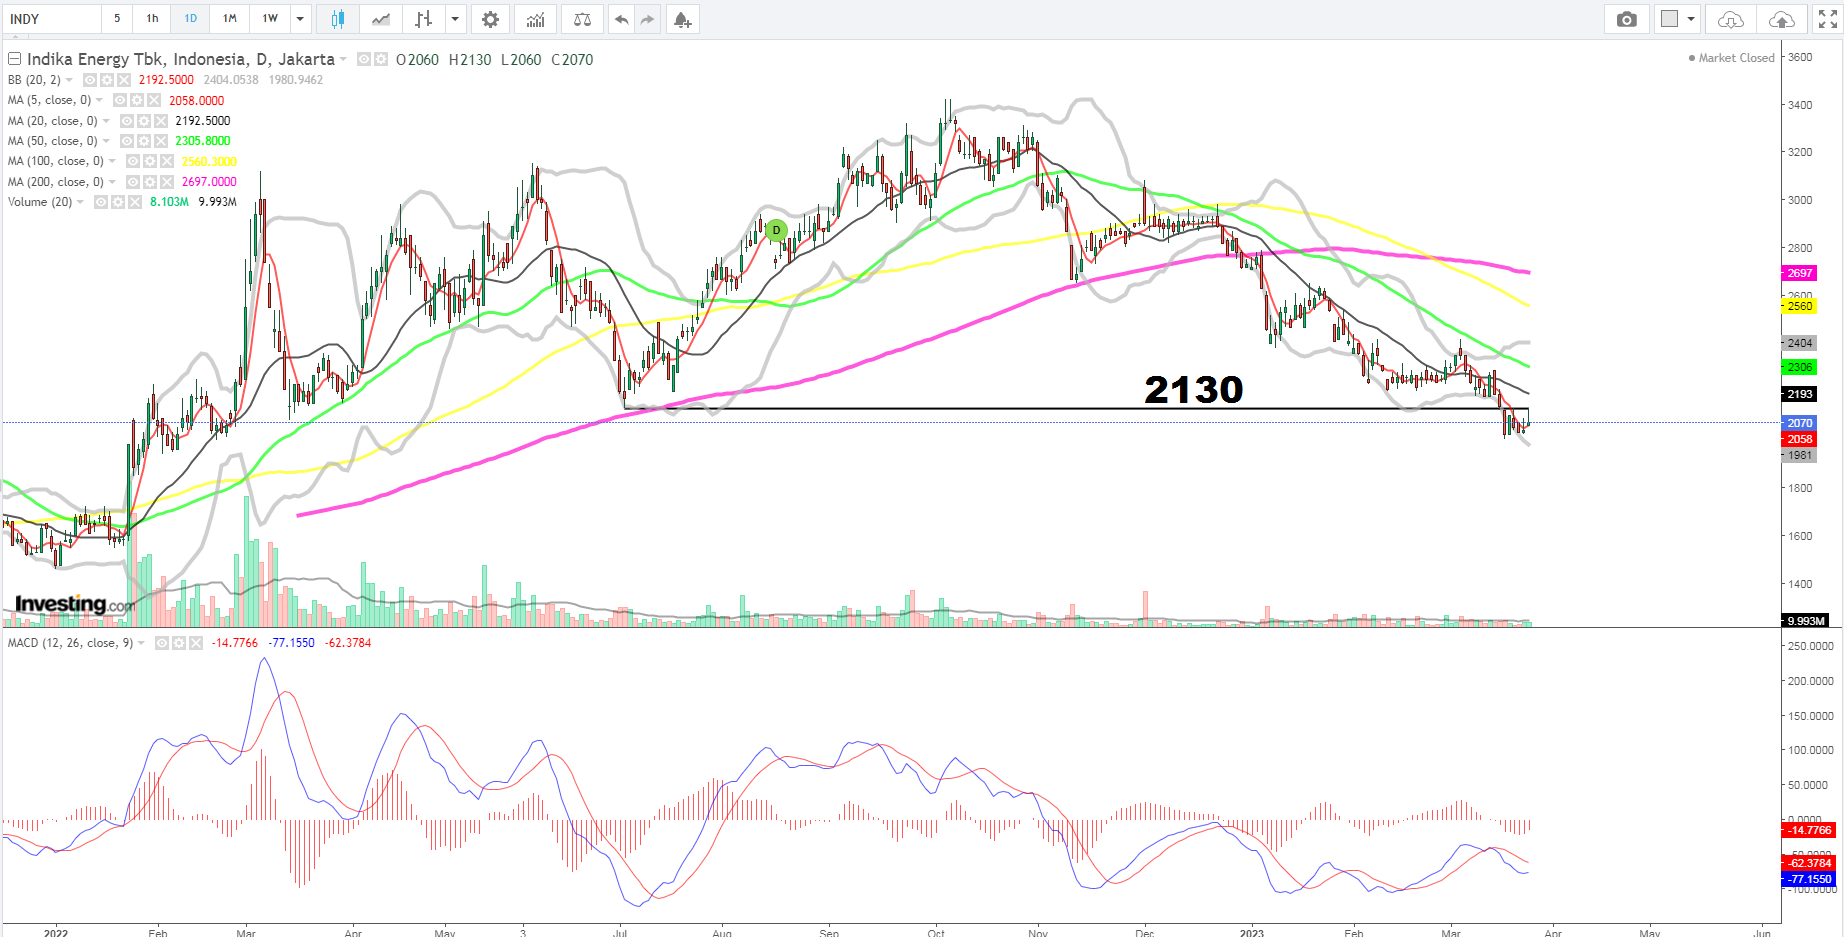This screenshot has height=939, width=1844.
Task: Click the MA (100, close, 0) legend label
Action: [56, 161]
